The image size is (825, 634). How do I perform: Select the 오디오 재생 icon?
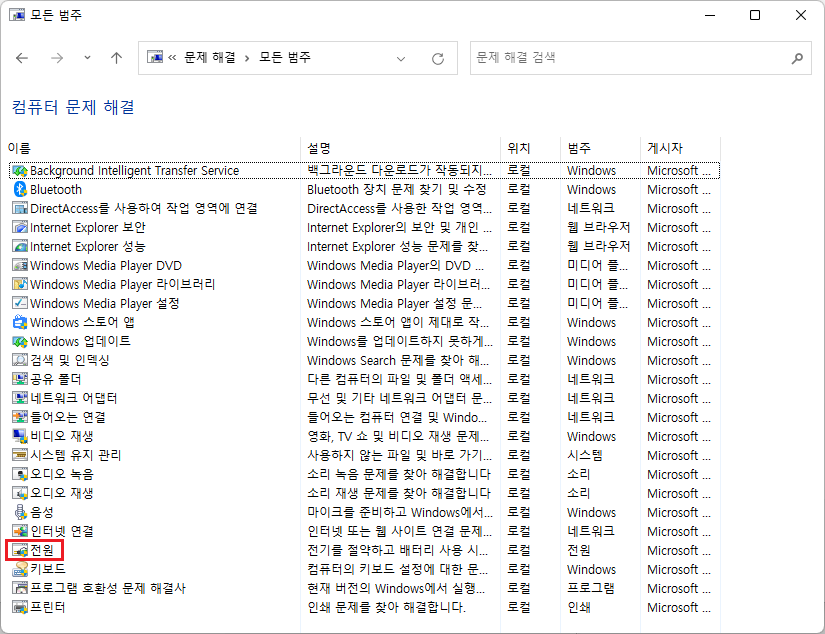click(20, 493)
